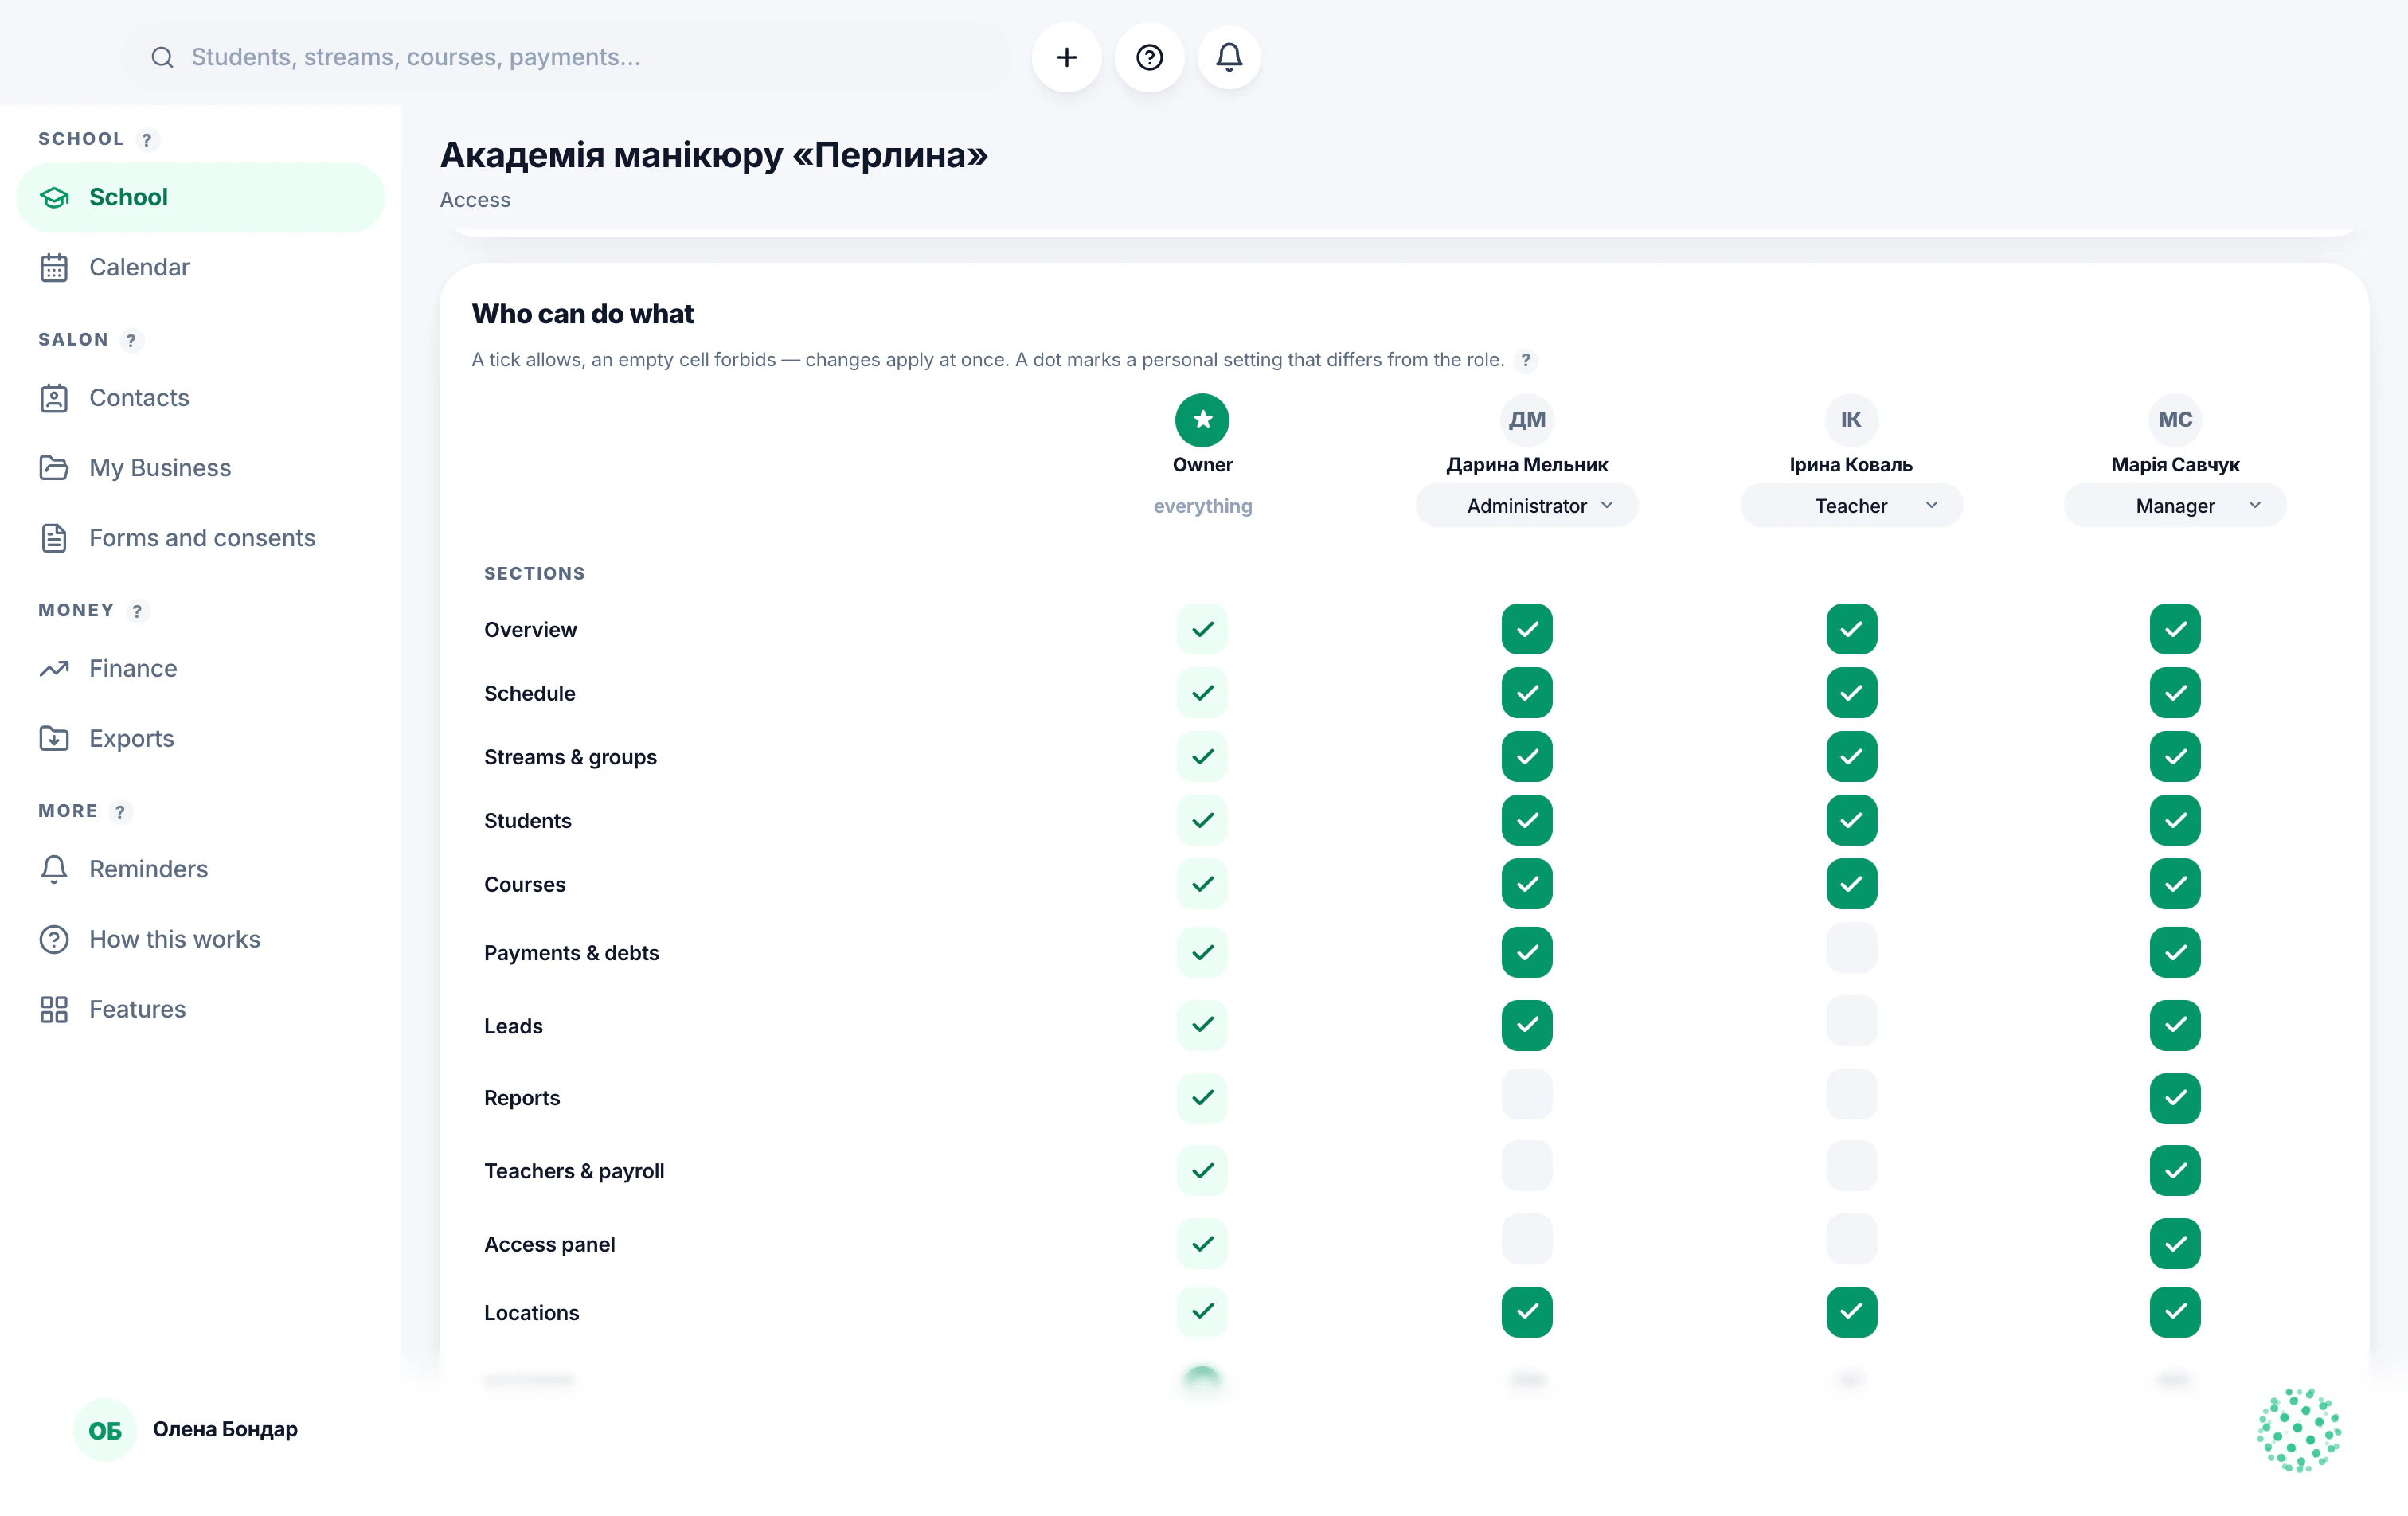Viewport: 2408px width, 1516px height.
Task: Open Reminders in sidebar
Action: [200, 869]
